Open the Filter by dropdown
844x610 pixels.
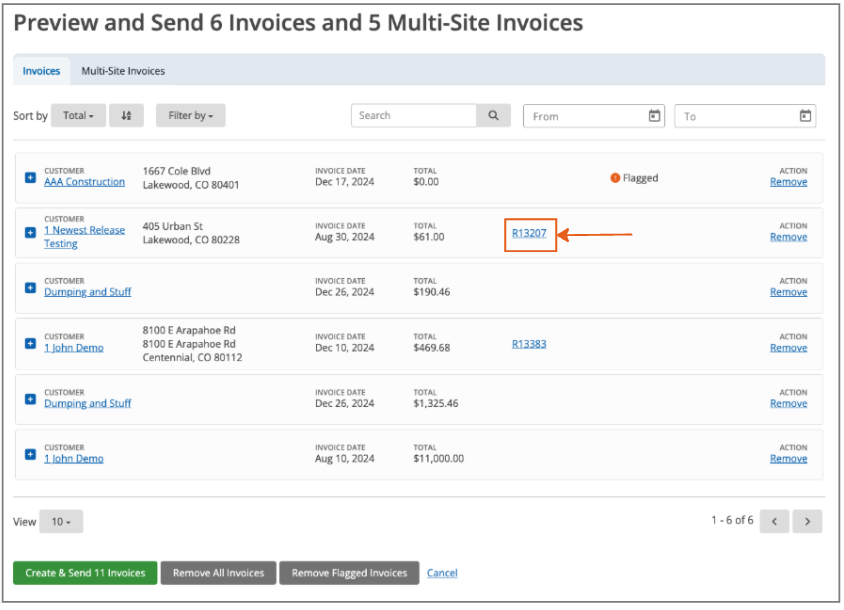(x=191, y=116)
